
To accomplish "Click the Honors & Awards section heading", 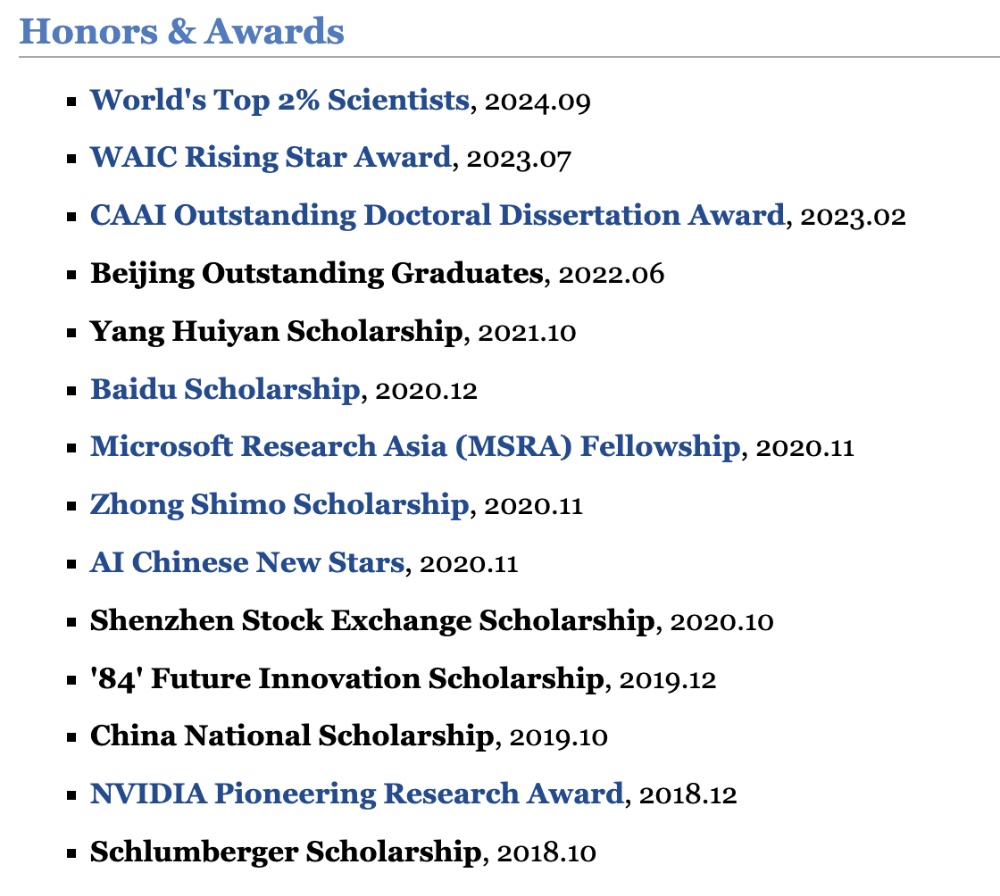I will [182, 31].
